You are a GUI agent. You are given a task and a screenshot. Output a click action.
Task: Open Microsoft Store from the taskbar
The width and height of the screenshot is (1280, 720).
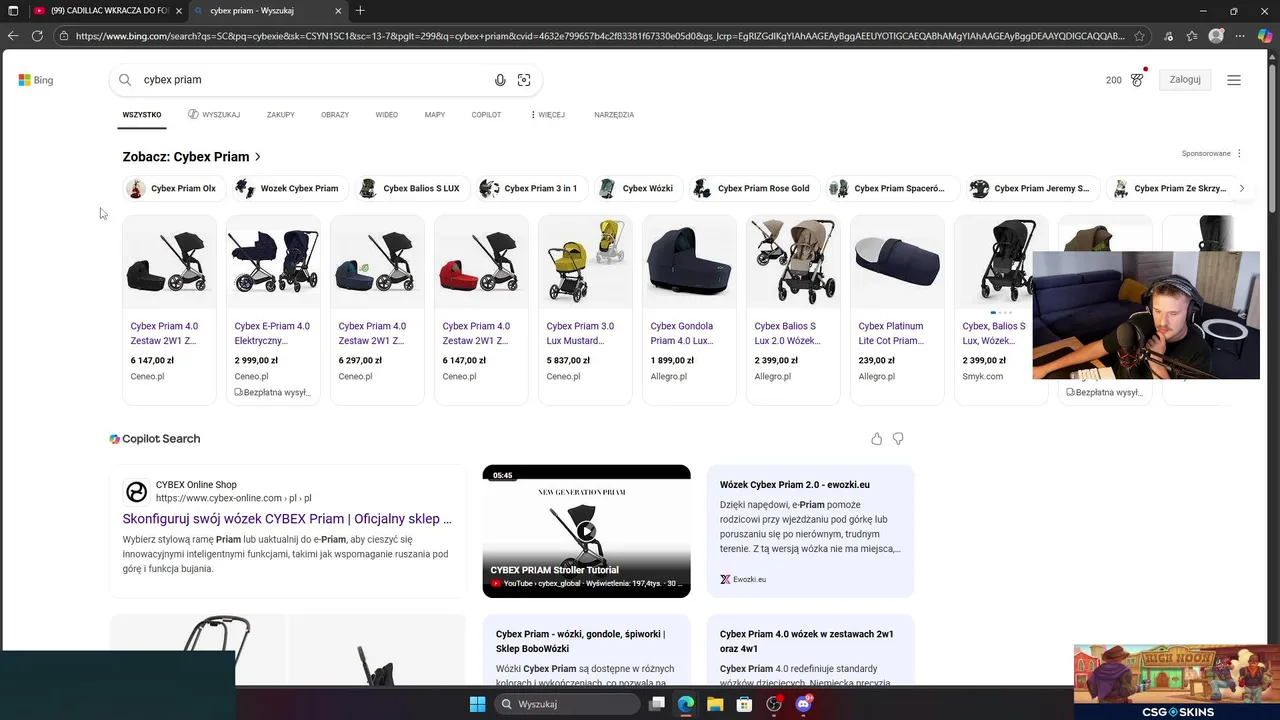click(x=744, y=704)
